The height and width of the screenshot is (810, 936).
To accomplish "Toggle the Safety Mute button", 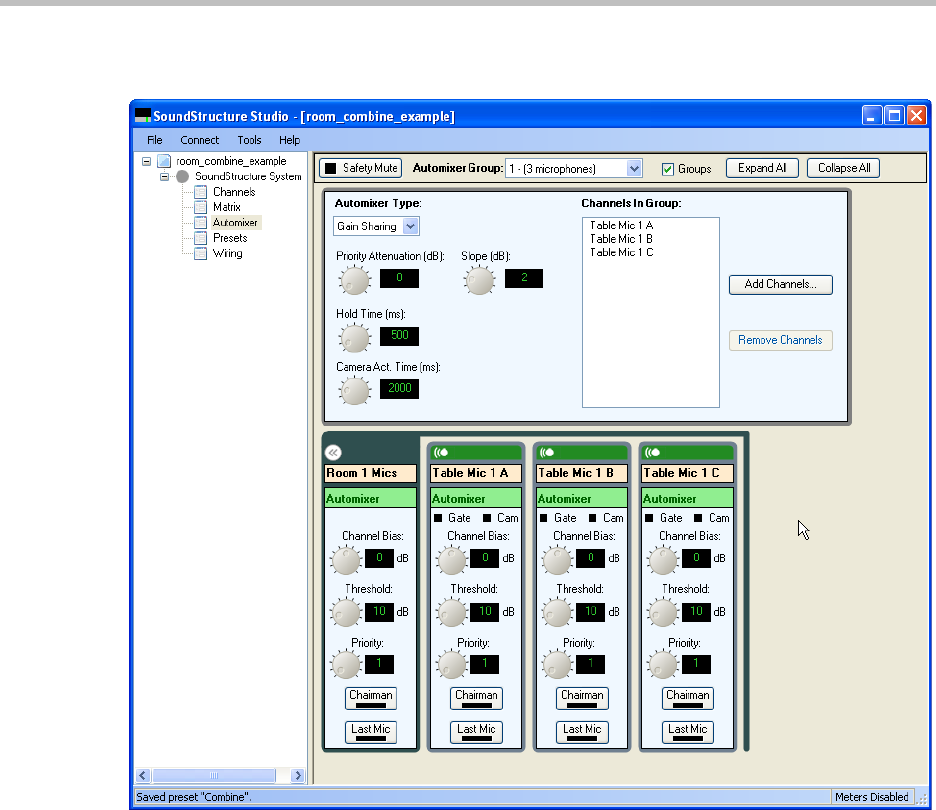I will 361,168.
